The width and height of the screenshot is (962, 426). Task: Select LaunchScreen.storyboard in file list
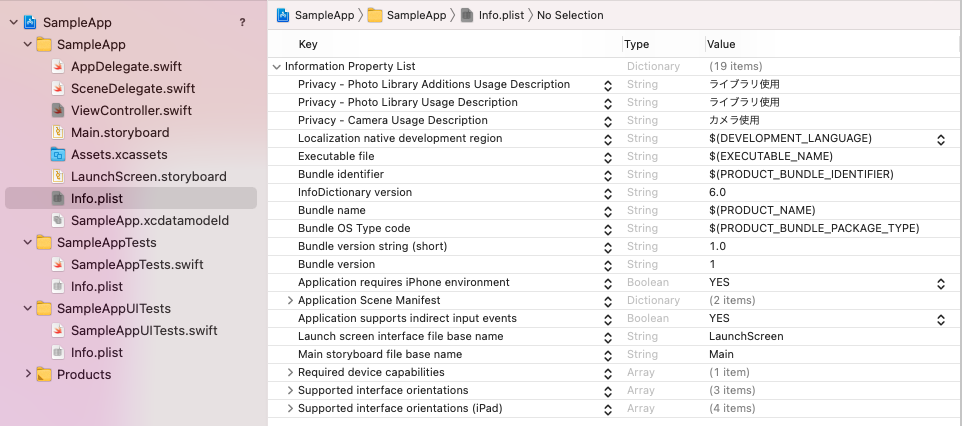148,177
